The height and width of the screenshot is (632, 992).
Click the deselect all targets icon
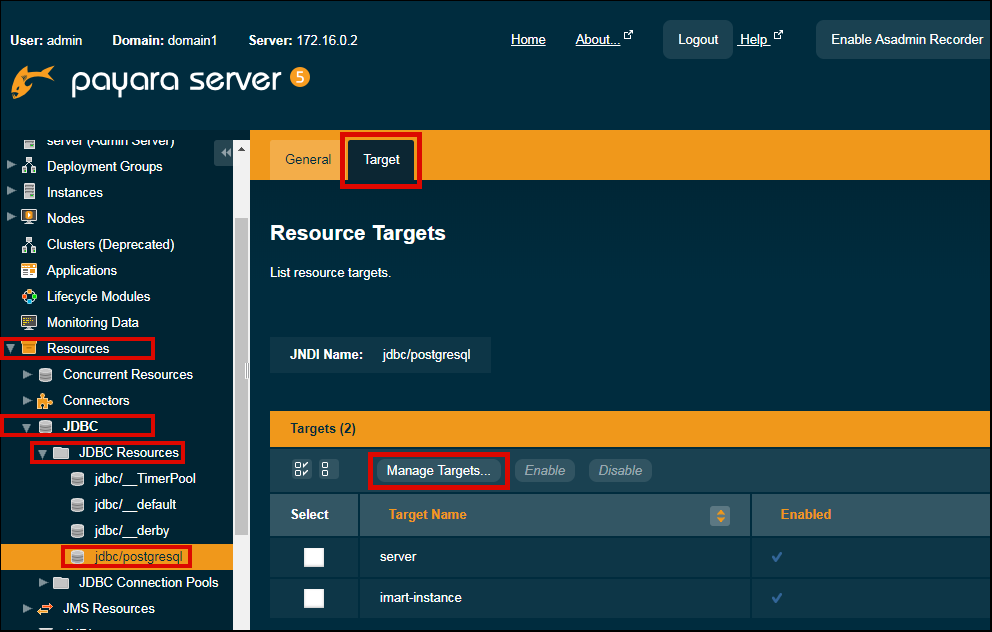pyautogui.click(x=326, y=470)
